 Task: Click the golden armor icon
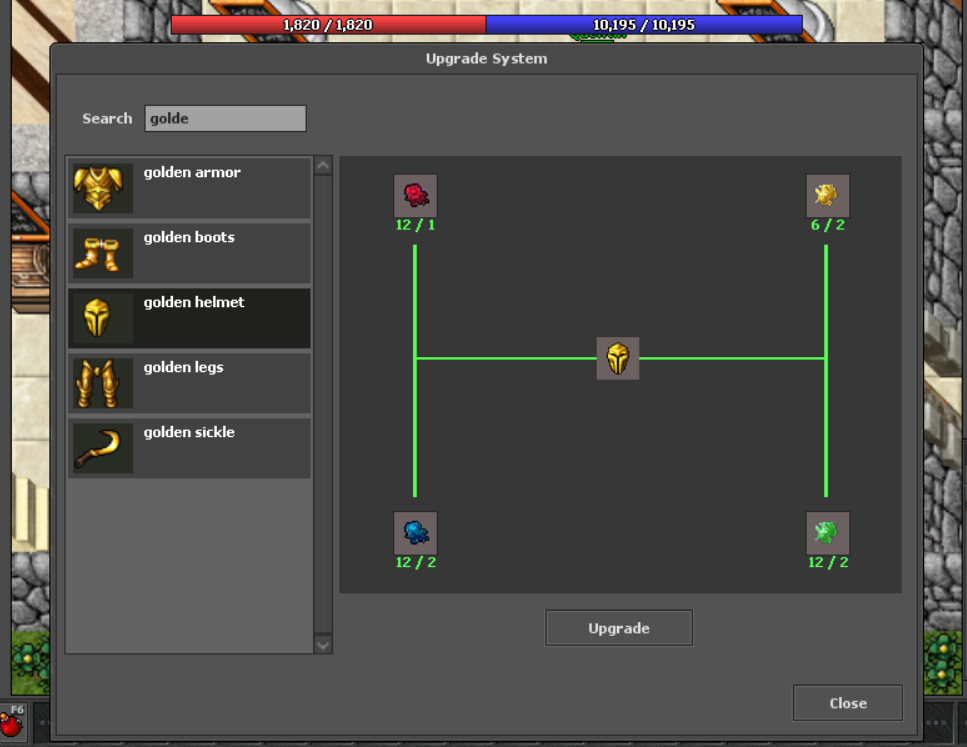[x=102, y=188]
